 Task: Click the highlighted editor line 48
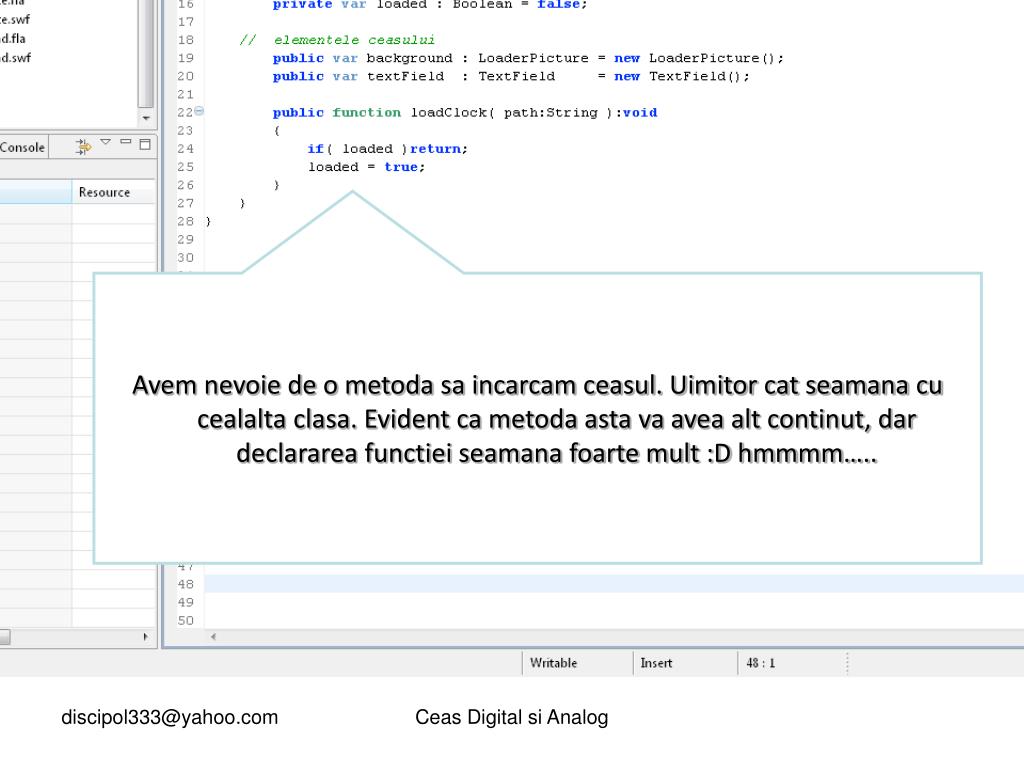point(614,584)
